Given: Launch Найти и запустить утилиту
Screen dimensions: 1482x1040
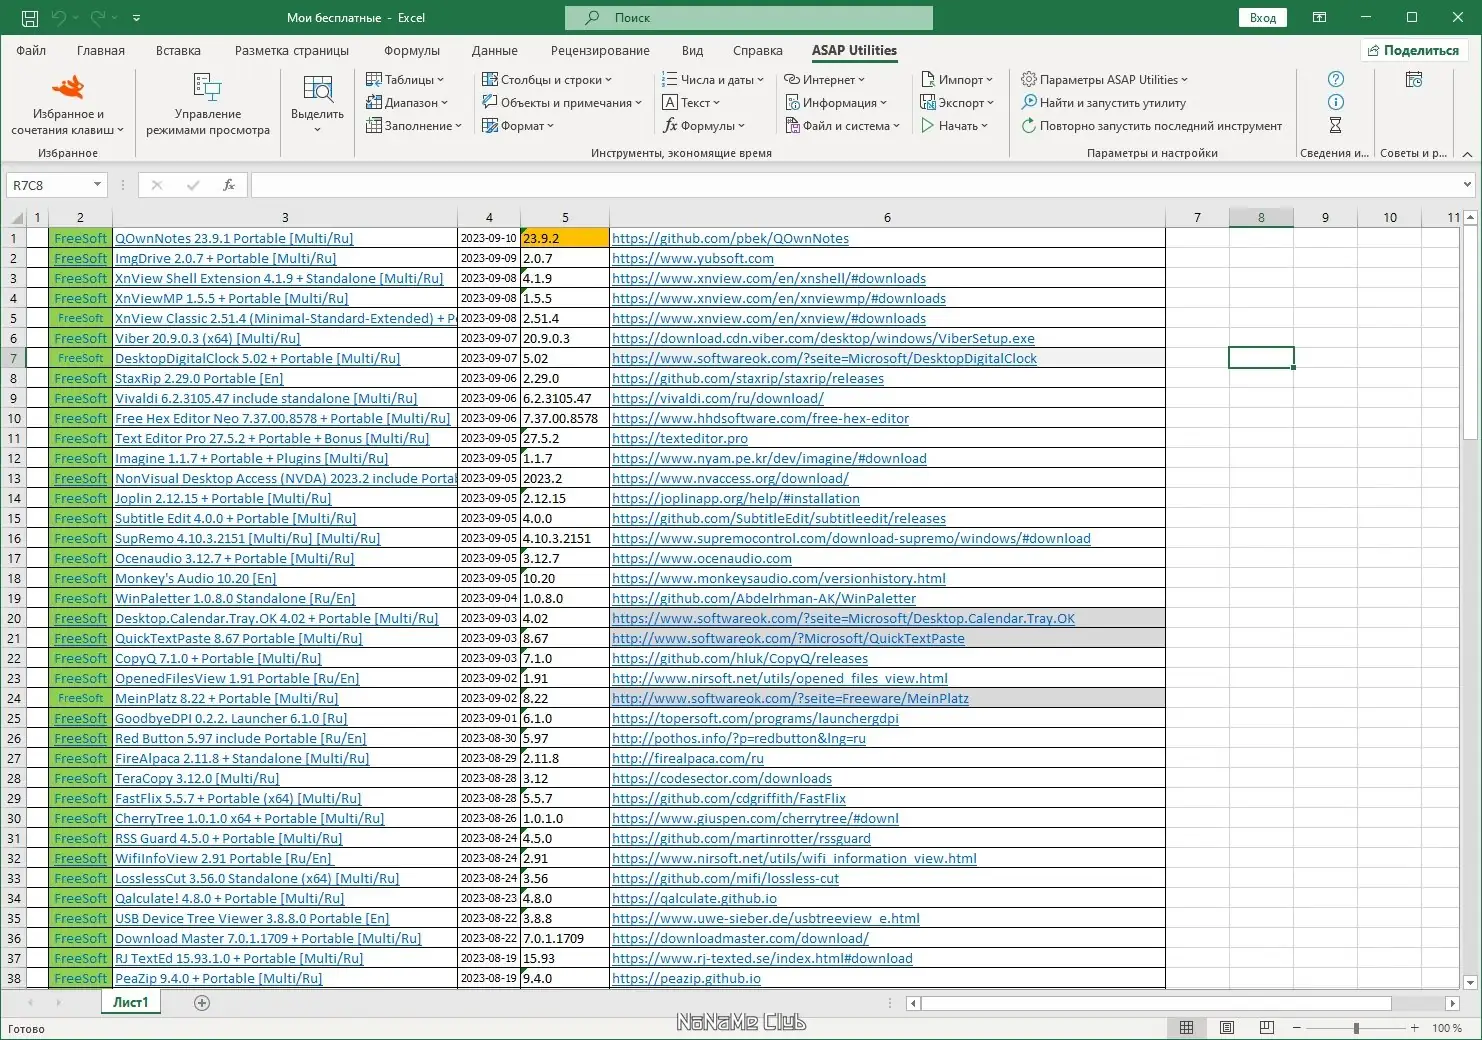Looking at the screenshot, I should coord(1103,102).
